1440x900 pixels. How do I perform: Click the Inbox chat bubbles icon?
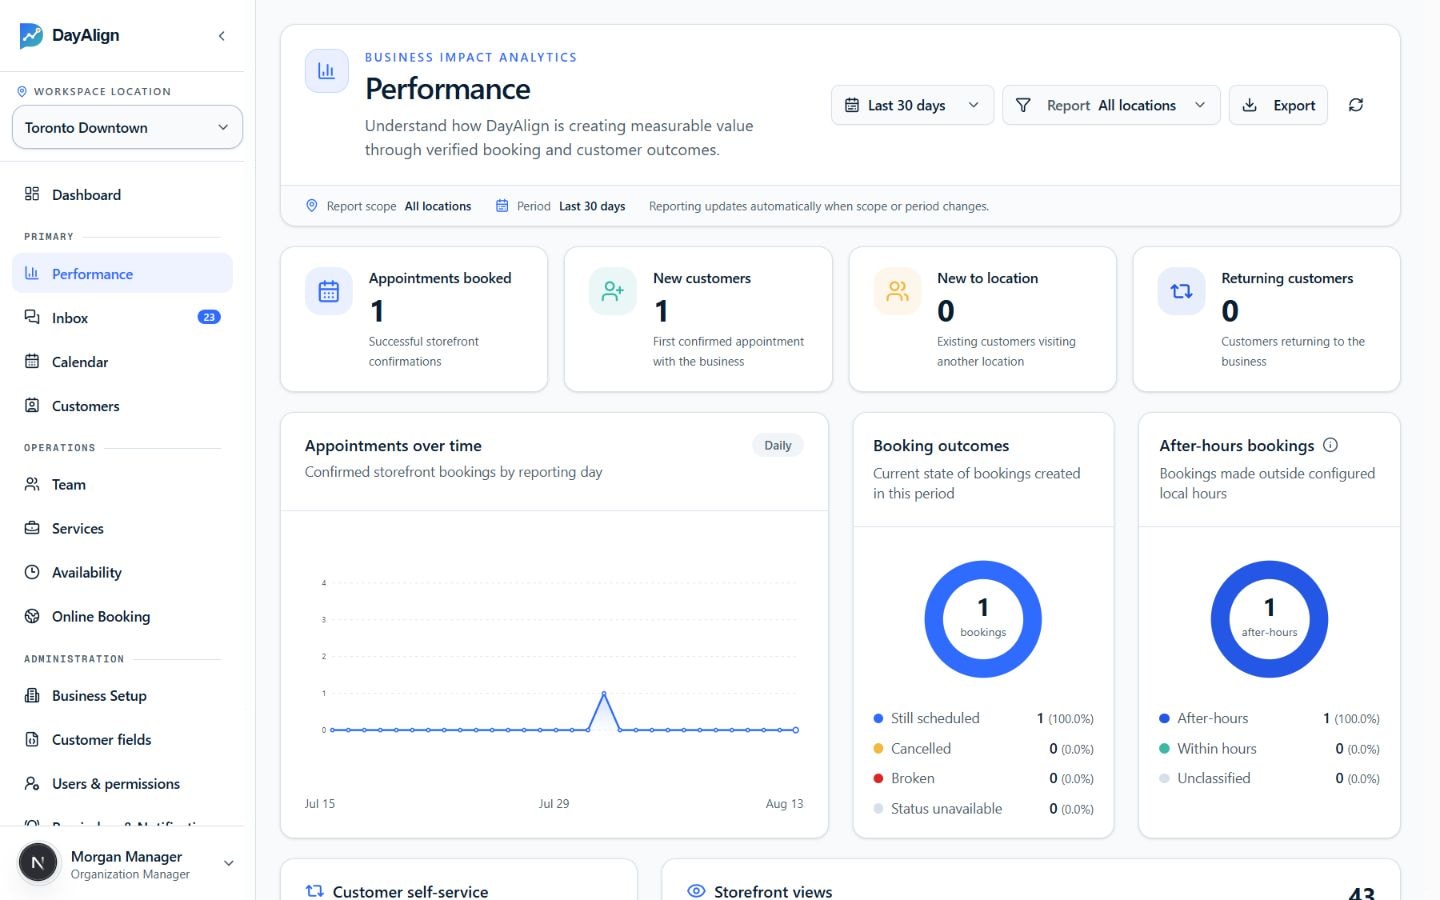pos(32,317)
